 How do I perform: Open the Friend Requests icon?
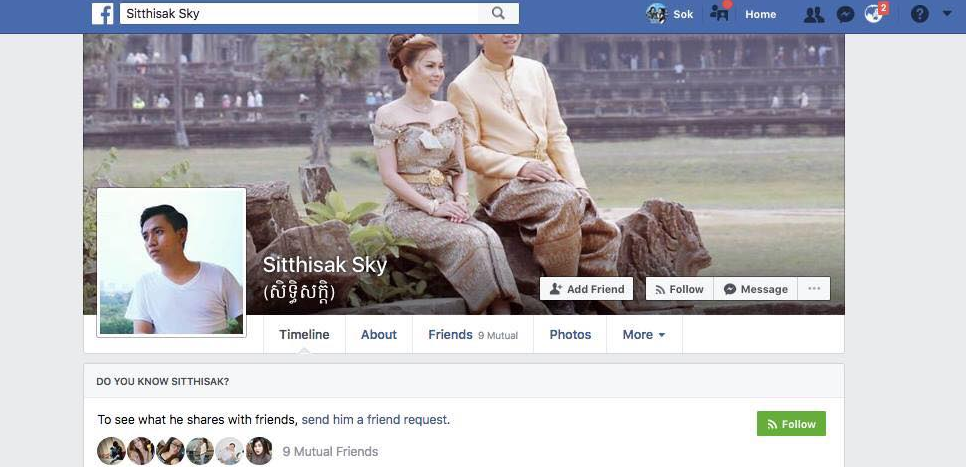814,14
